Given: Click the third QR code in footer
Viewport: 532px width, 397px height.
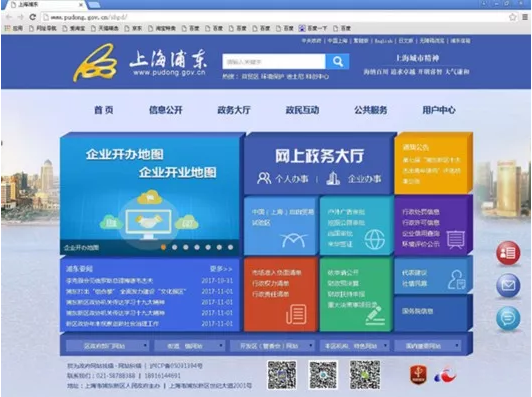Looking at the screenshot, I should click(365, 375).
